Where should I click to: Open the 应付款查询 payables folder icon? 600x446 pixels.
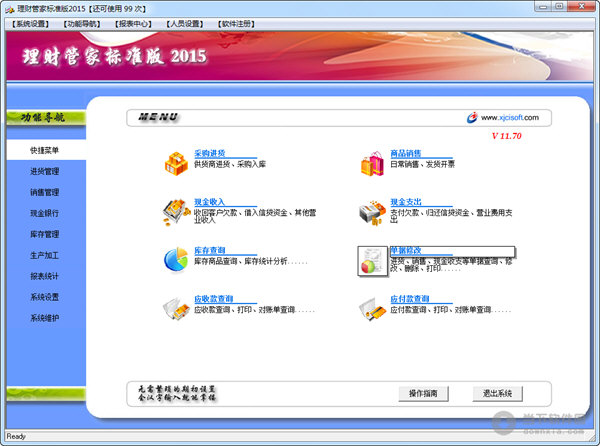pos(371,306)
